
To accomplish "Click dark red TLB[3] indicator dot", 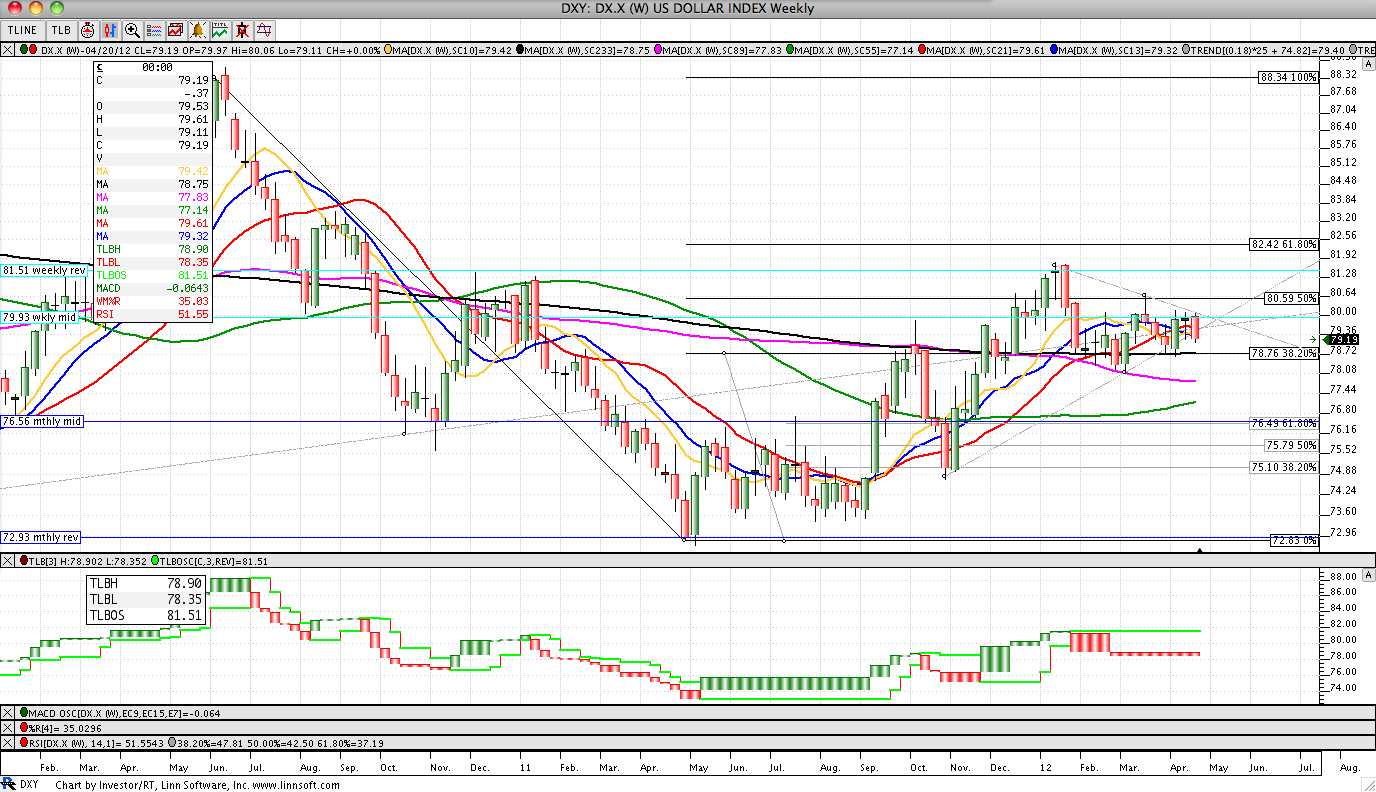I will 23,561.
